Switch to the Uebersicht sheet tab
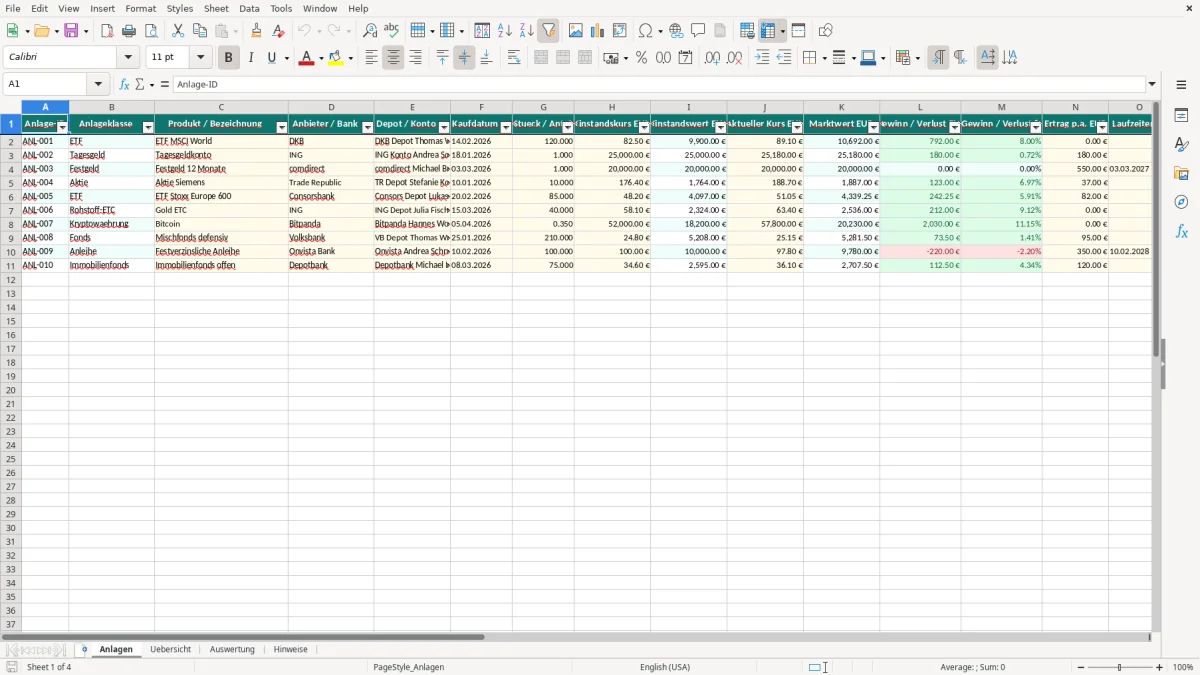Viewport: 1200px width, 675px height. pos(170,649)
